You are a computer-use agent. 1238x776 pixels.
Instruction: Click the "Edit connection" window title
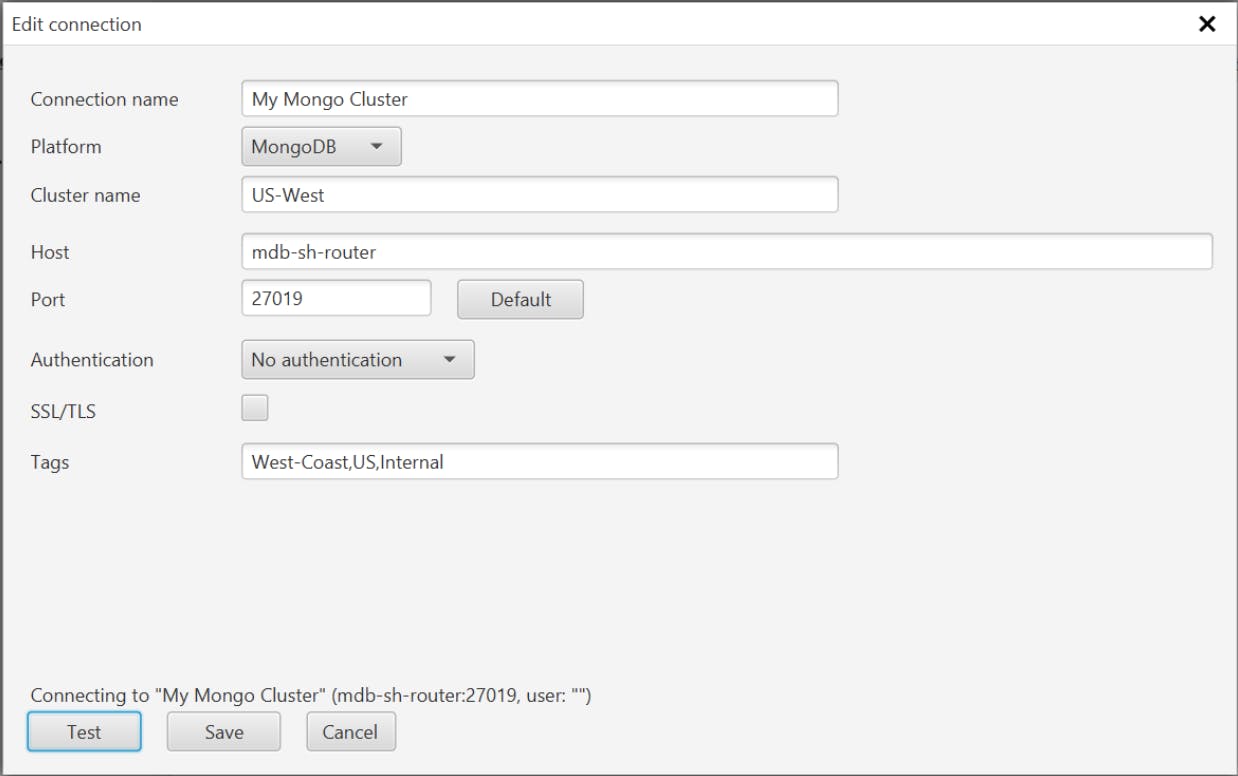point(76,24)
